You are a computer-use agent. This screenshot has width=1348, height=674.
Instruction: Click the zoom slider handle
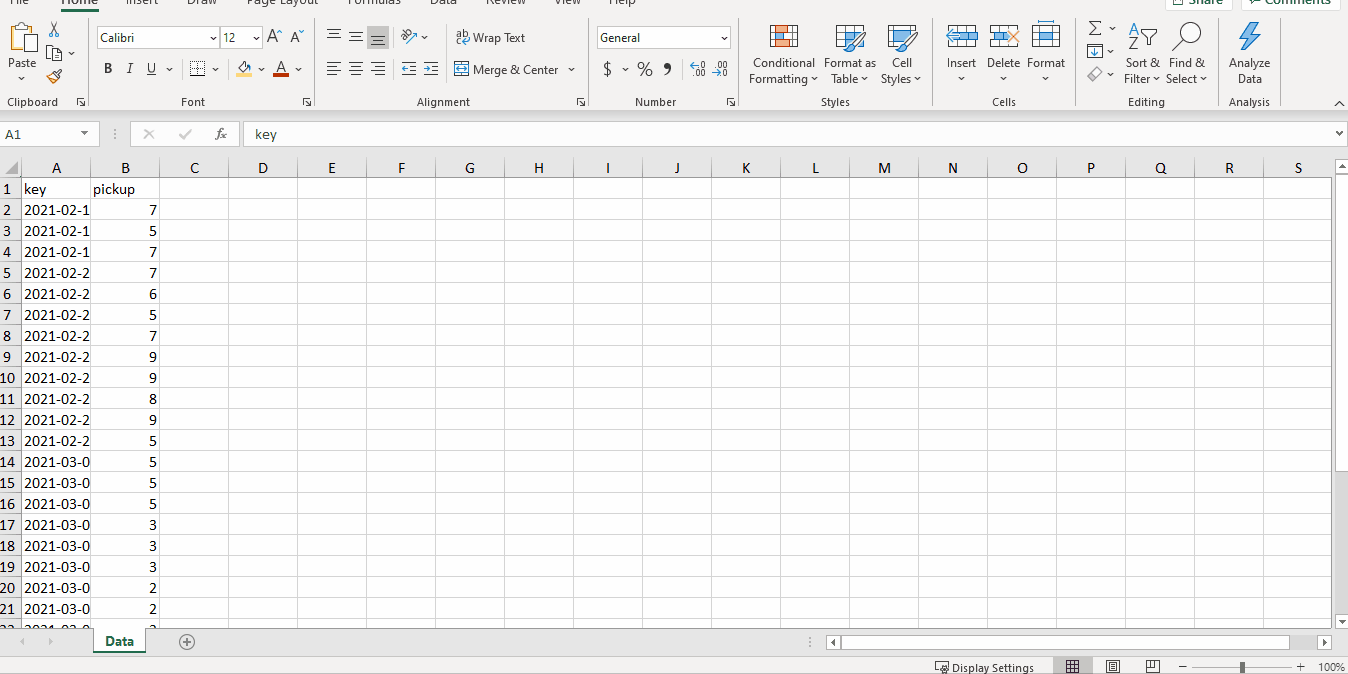pyautogui.click(x=1242, y=667)
